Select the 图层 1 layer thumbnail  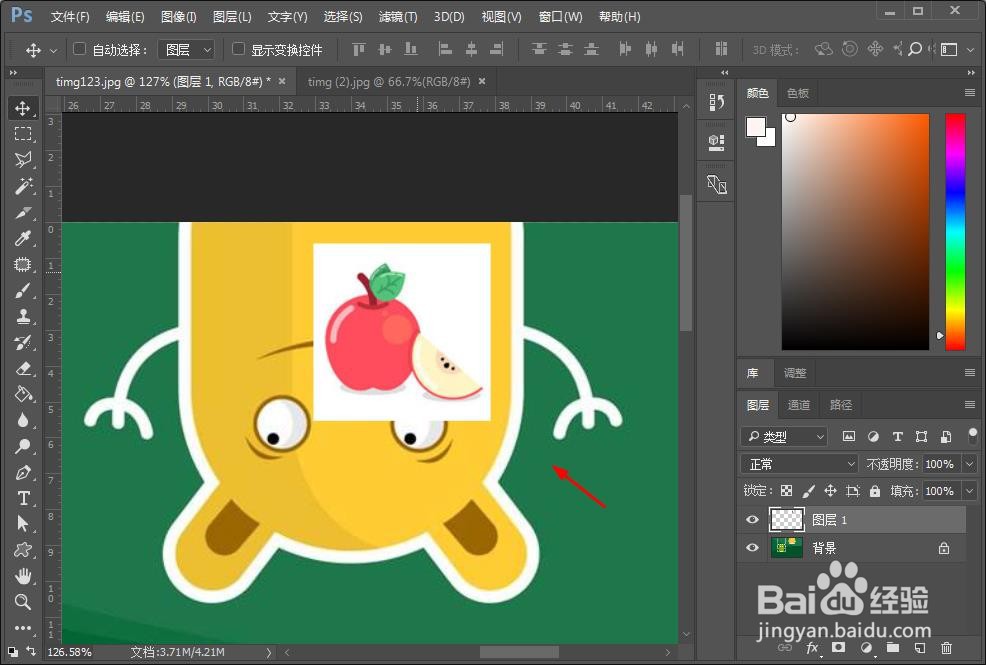(787, 520)
